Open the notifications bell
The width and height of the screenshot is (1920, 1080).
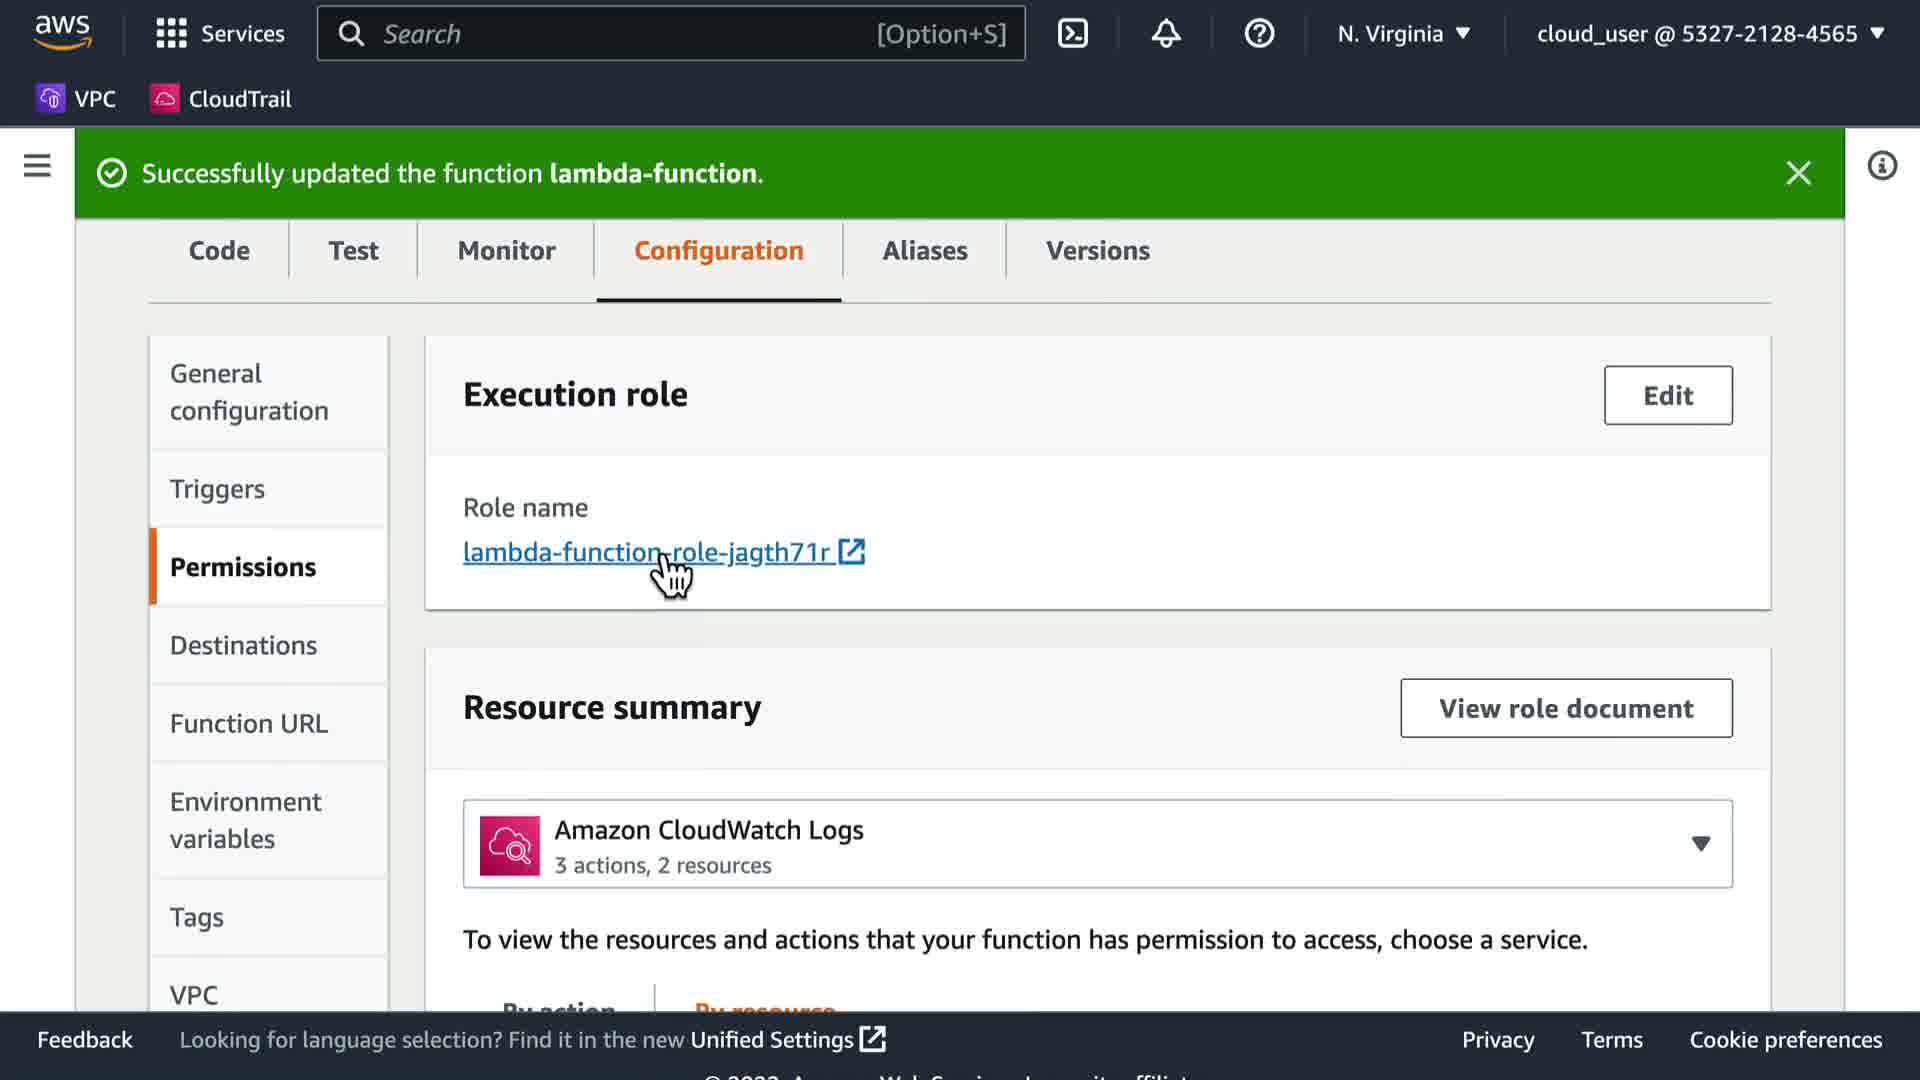pyautogui.click(x=1165, y=33)
